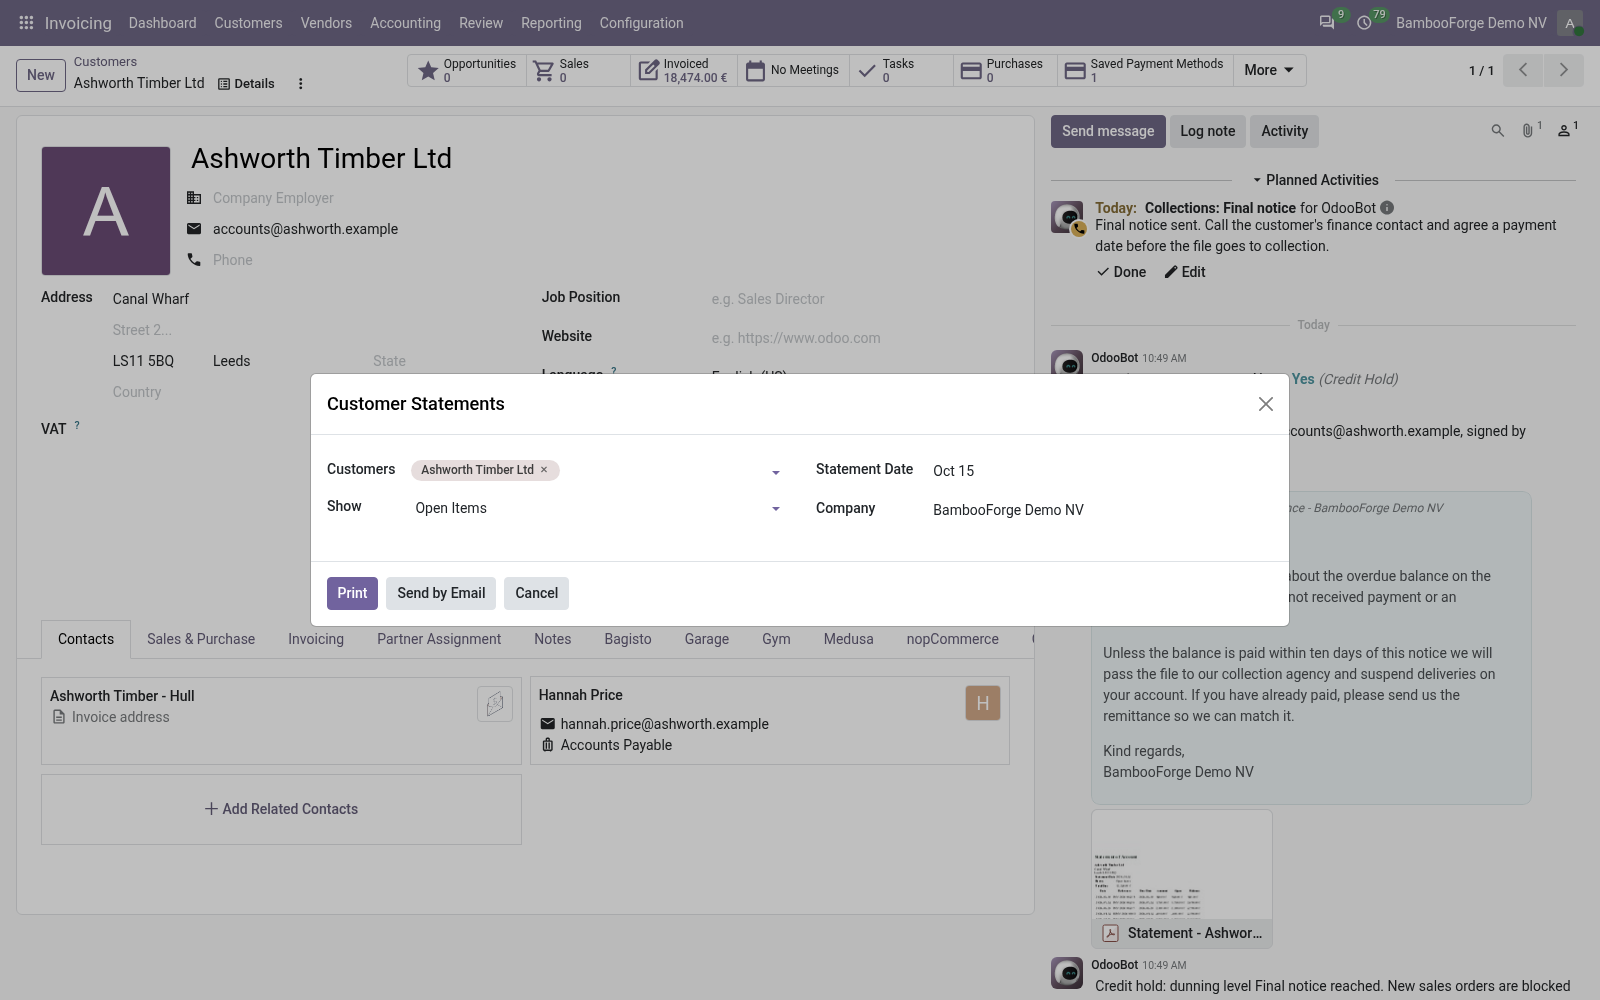This screenshot has width=1600, height=1000.
Task: Click the Statement Date field Oct 15
Action: pyautogui.click(x=1100, y=471)
